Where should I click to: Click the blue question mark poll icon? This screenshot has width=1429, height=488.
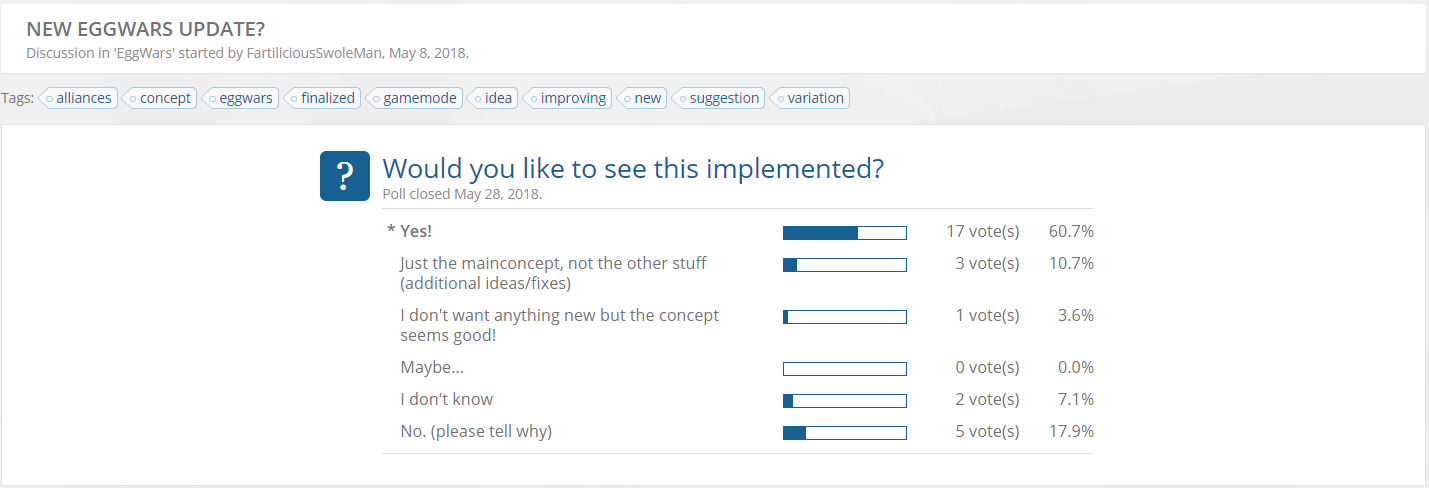tap(345, 175)
